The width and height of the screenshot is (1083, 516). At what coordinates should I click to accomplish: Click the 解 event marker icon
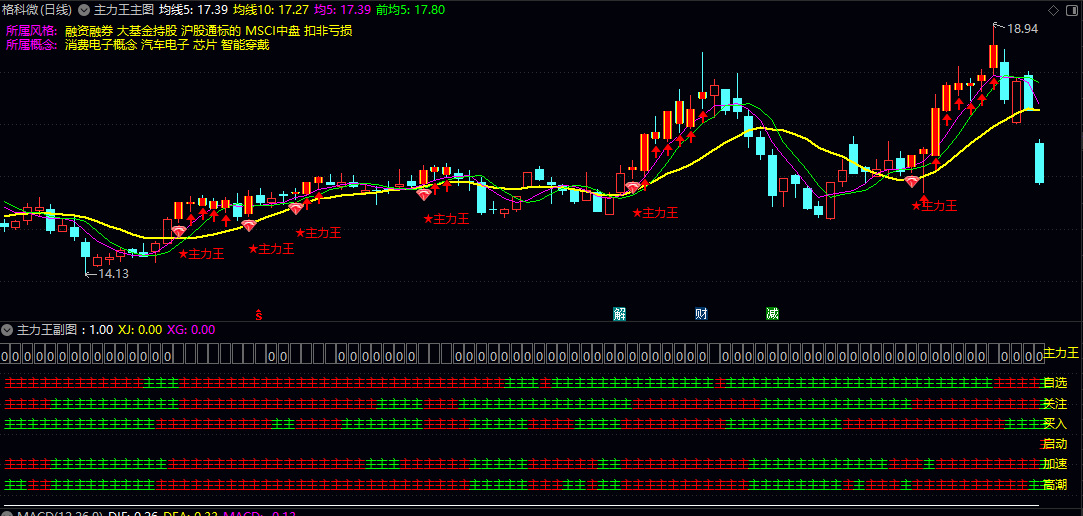620,314
